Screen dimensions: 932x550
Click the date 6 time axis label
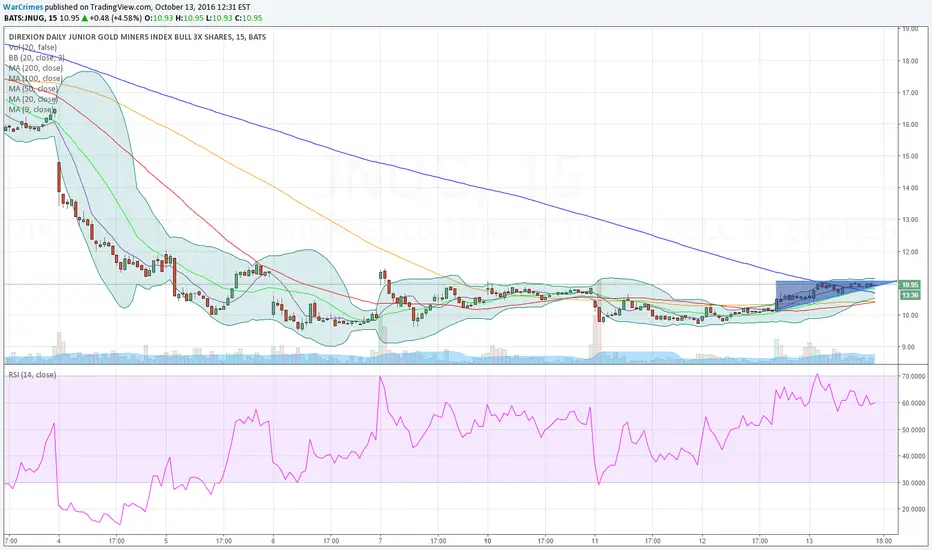pyautogui.click(x=273, y=541)
